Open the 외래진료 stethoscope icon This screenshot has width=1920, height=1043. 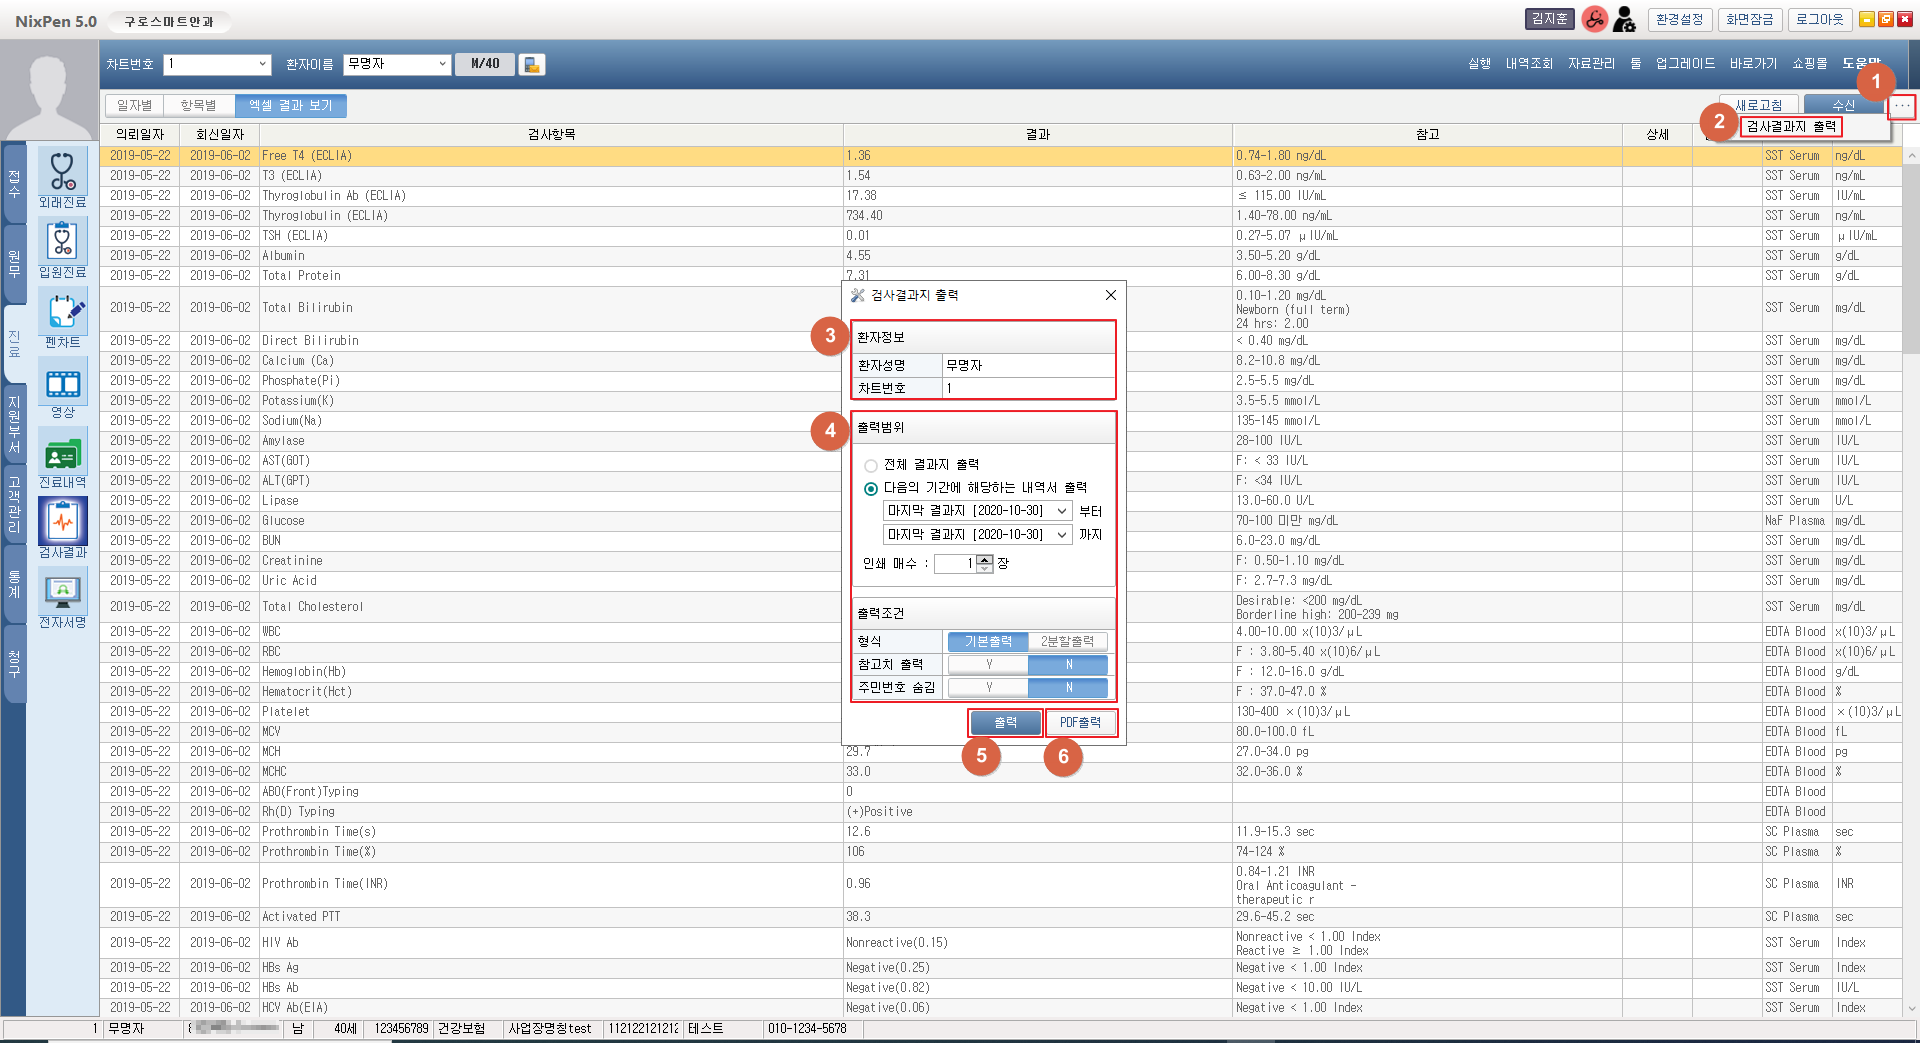[63, 172]
